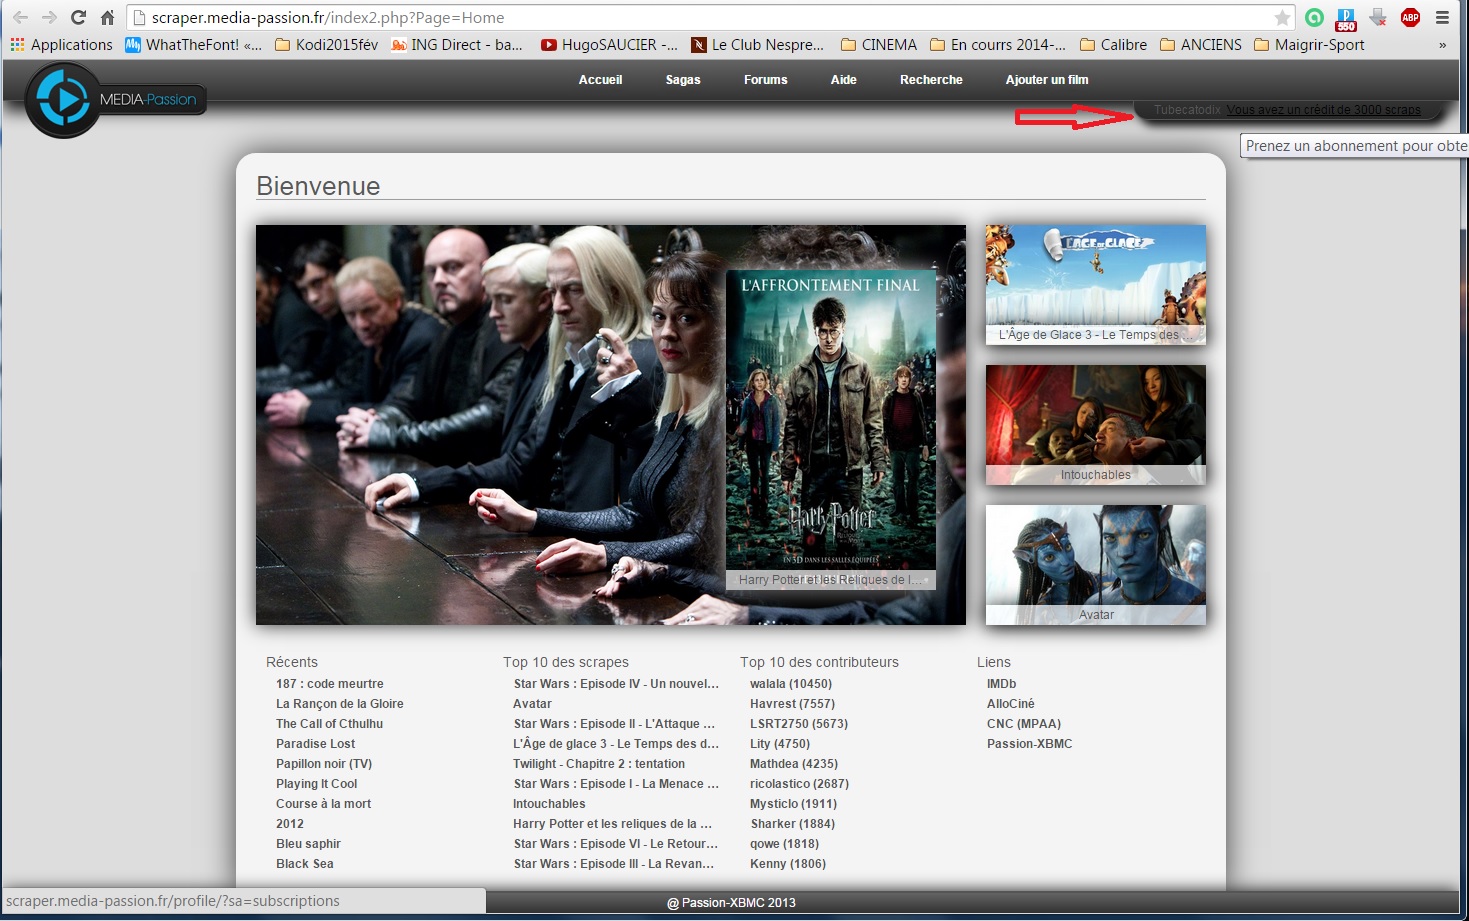Bookmark page with star icon
The image size is (1469, 921).
click(1282, 17)
